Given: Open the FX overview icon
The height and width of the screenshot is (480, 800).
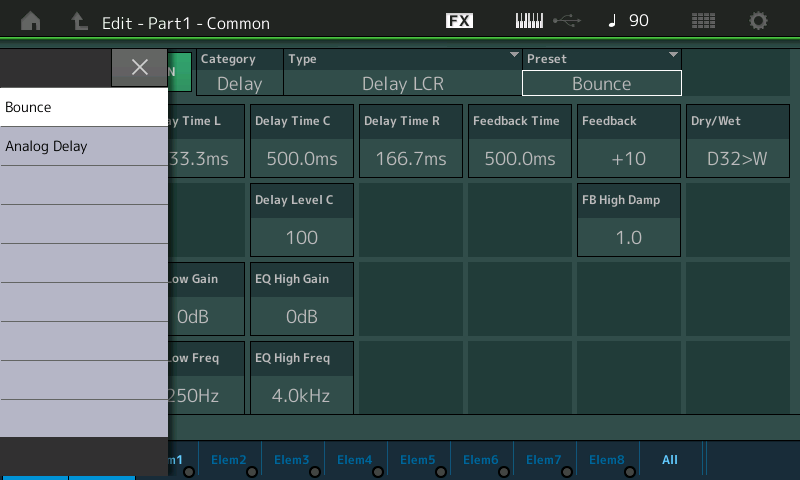Looking at the screenshot, I should (x=459, y=21).
